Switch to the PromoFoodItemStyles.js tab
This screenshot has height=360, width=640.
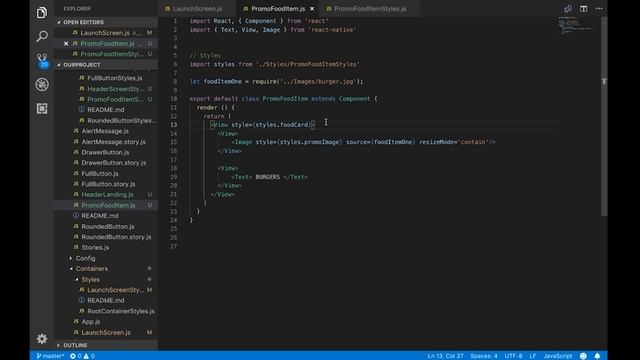369,9
